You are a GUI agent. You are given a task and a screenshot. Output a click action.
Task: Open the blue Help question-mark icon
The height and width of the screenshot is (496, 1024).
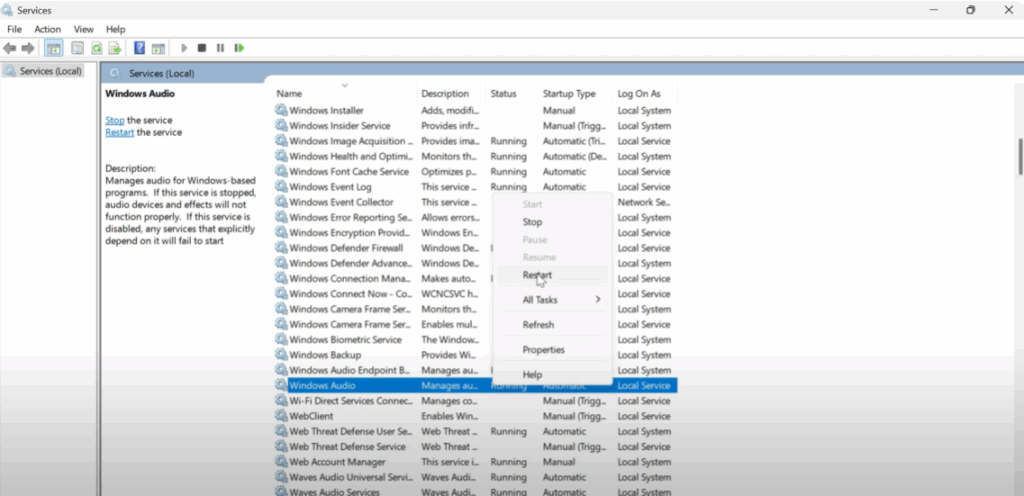tap(140, 48)
